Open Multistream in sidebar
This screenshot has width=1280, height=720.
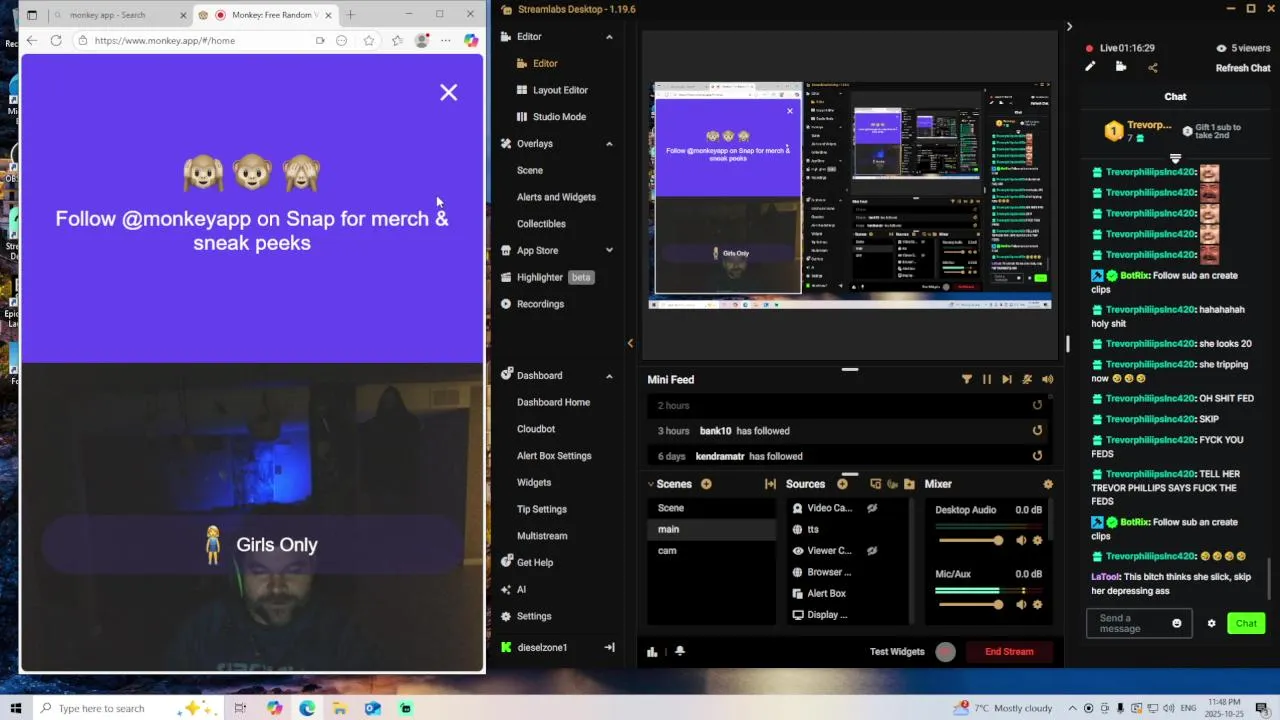tap(542, 536)
